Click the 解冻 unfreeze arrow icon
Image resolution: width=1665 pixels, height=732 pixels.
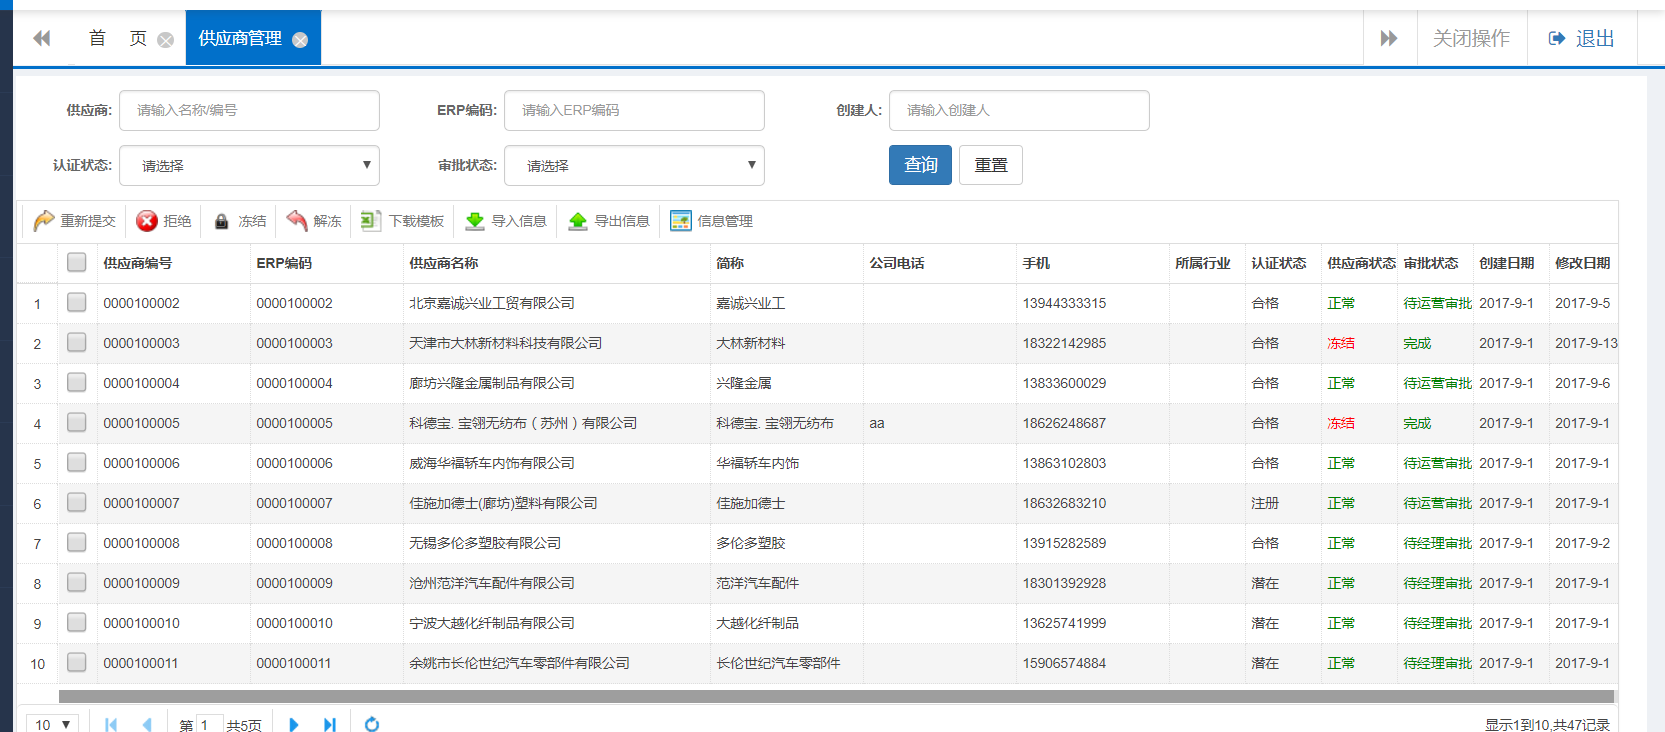tap(297, 221)
